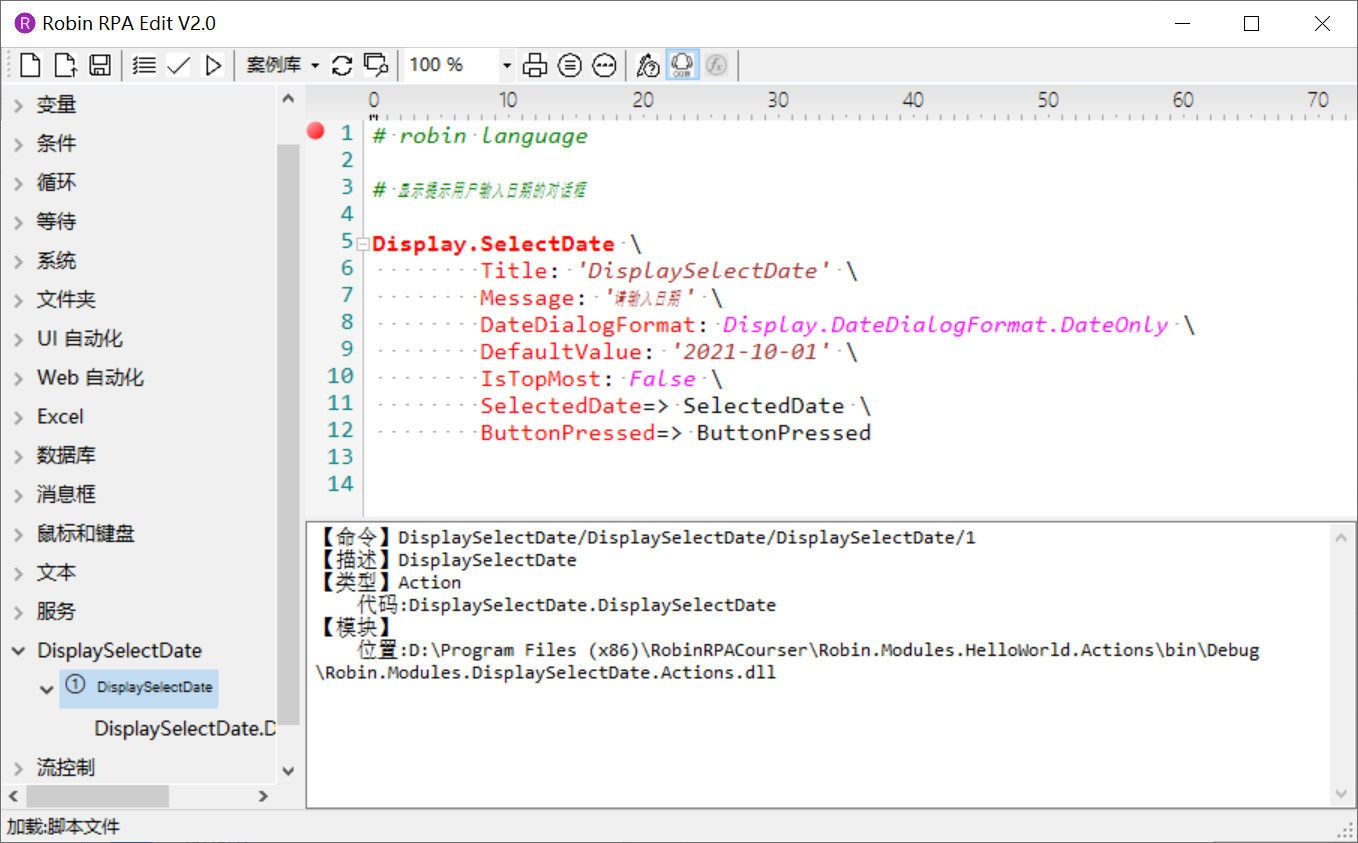1358x843 pixels.
Task: Click the 【类型】Action line in output
Action: click(389, 582)
